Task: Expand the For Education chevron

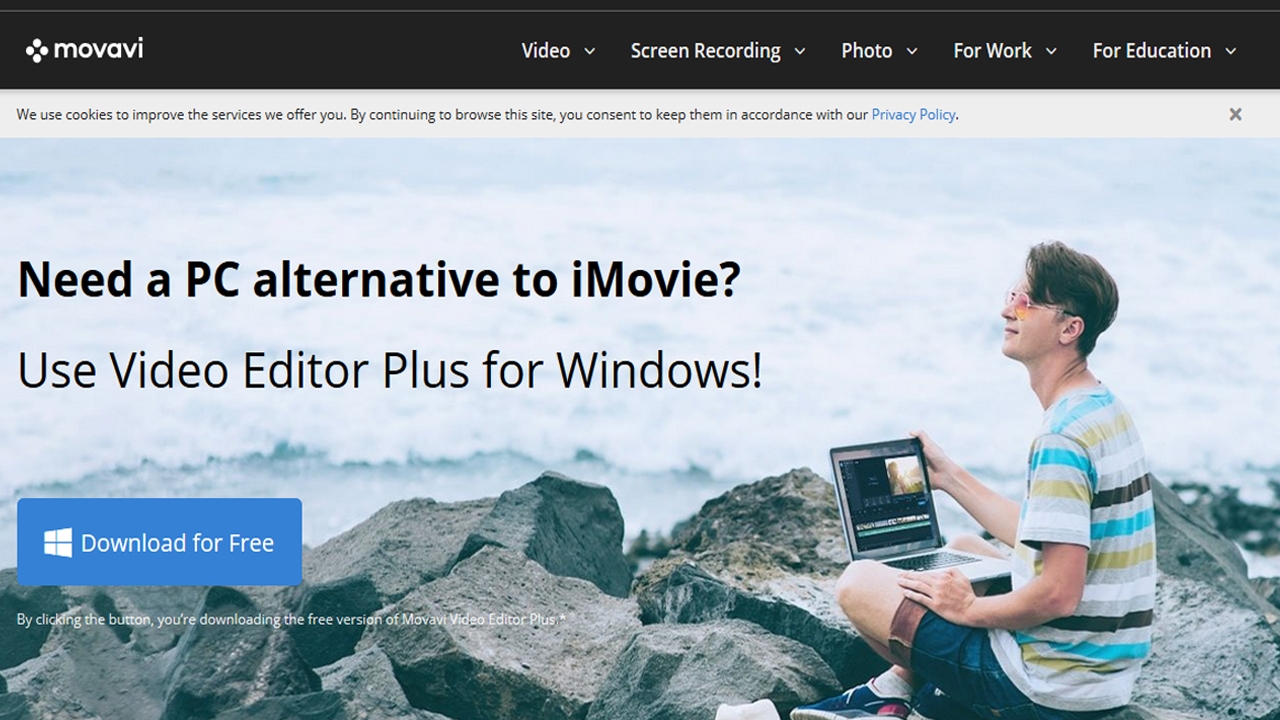Action: [1231, 52]
